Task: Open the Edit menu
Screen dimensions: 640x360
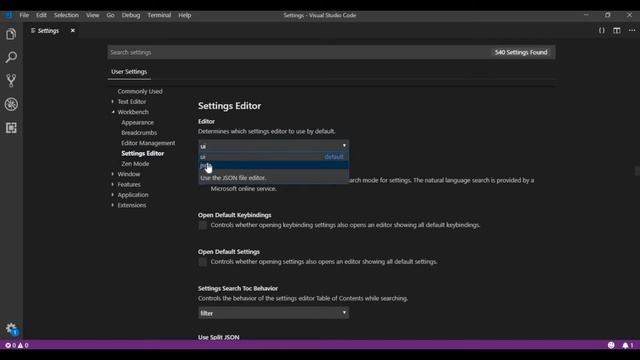Action: tap(41, 15)
